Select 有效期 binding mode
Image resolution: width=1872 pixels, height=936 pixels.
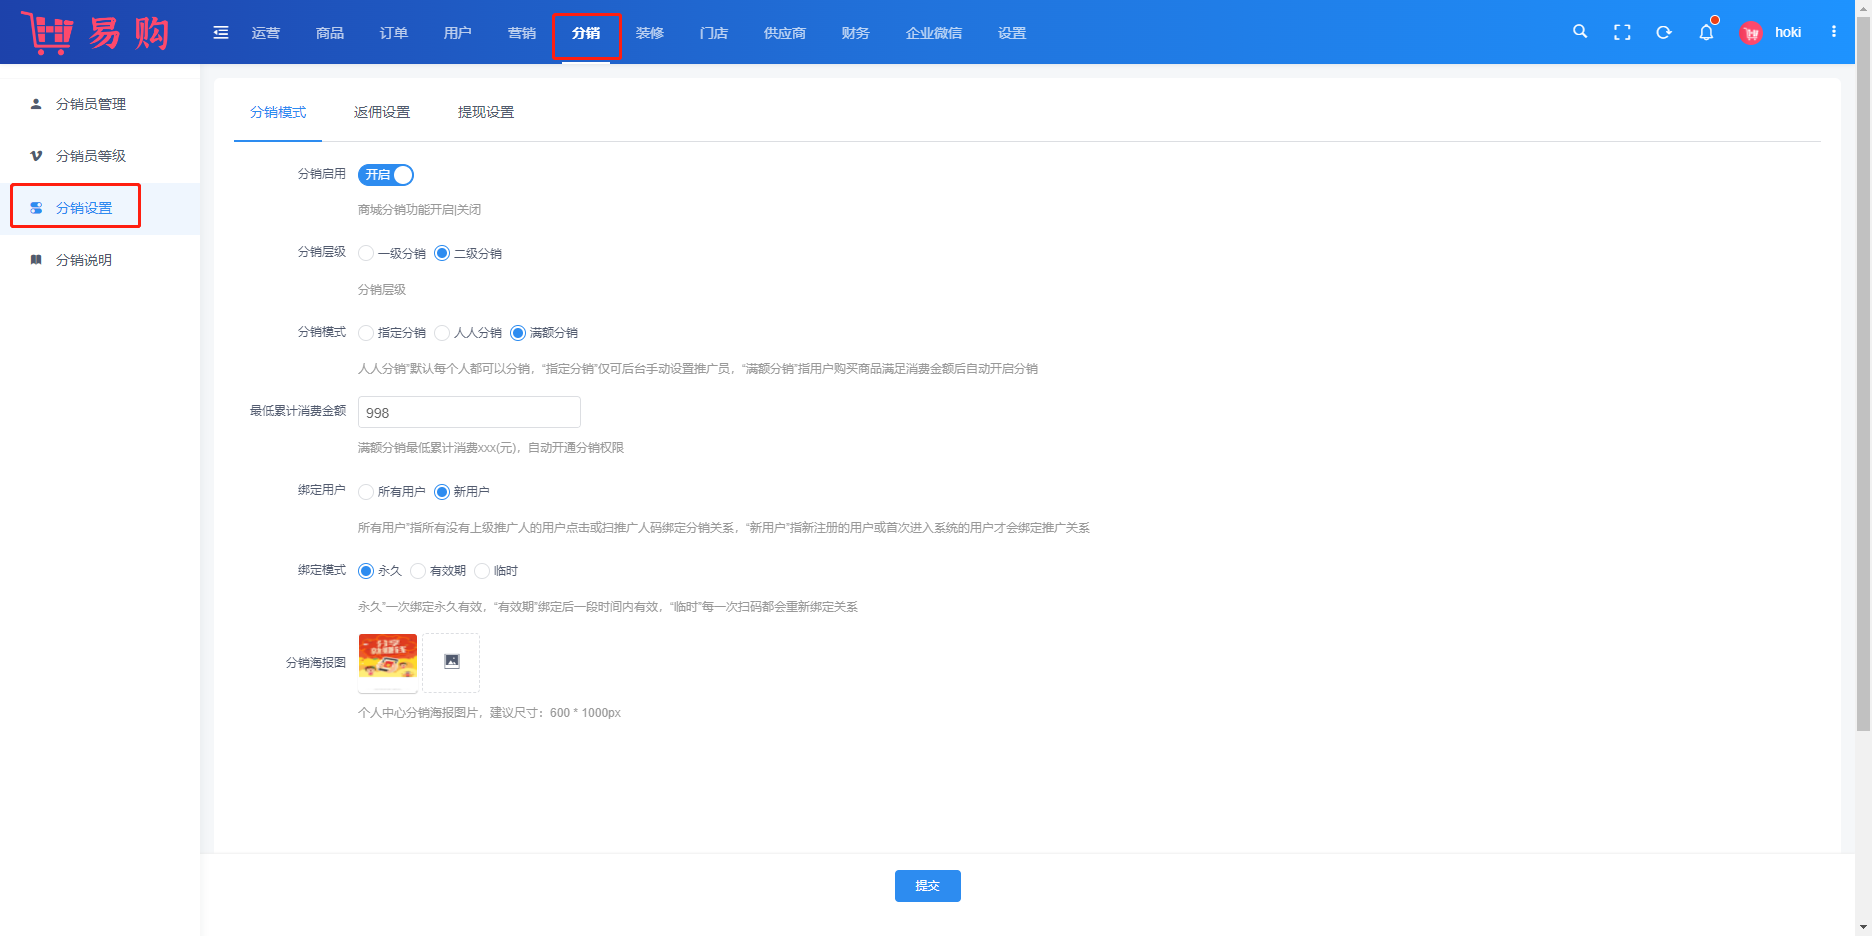click(419, 571)
